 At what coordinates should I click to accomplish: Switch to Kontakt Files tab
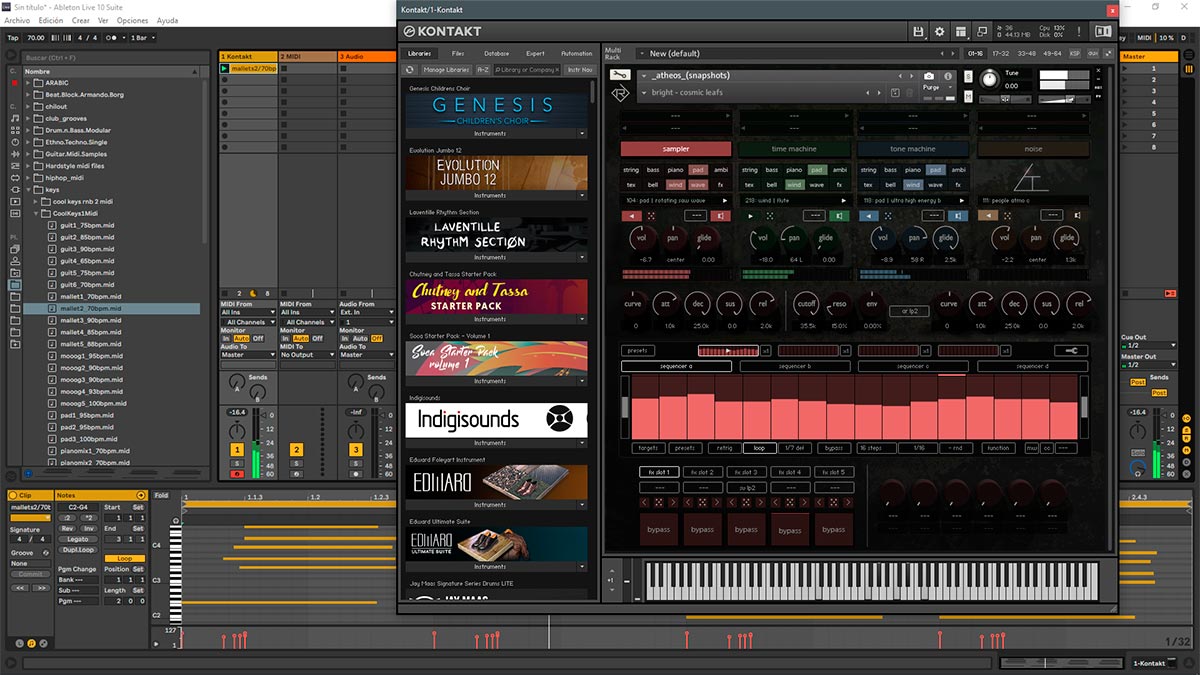[458, 53]
